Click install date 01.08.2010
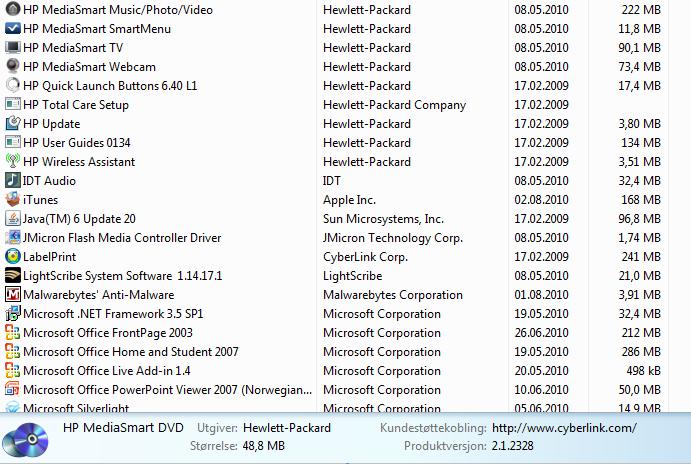The image size is (691, 464). (541, 295)
